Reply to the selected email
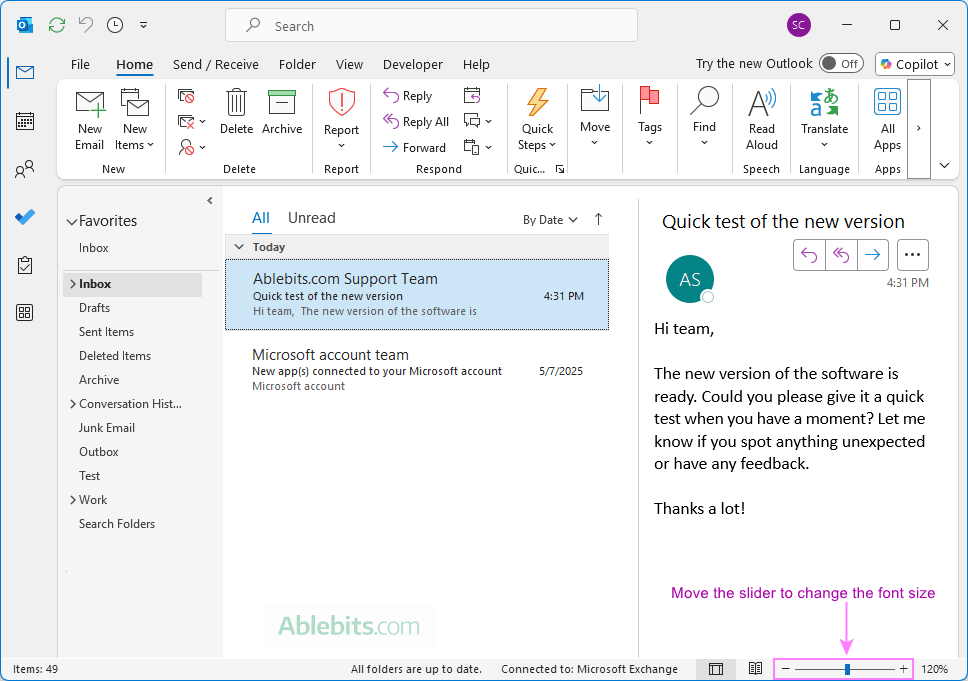The height and width of the screenshot is (681, 968). (408, 96)
